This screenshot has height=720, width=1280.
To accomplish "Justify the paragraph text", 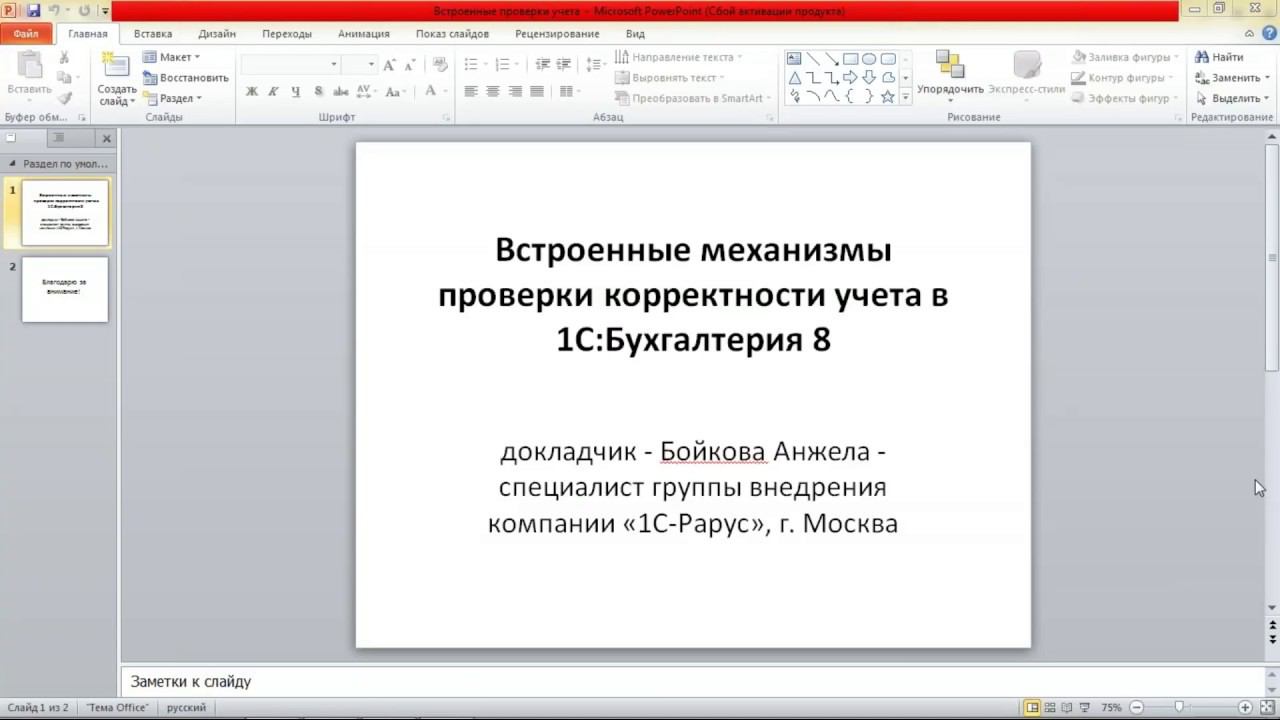I will click(537, 91).
